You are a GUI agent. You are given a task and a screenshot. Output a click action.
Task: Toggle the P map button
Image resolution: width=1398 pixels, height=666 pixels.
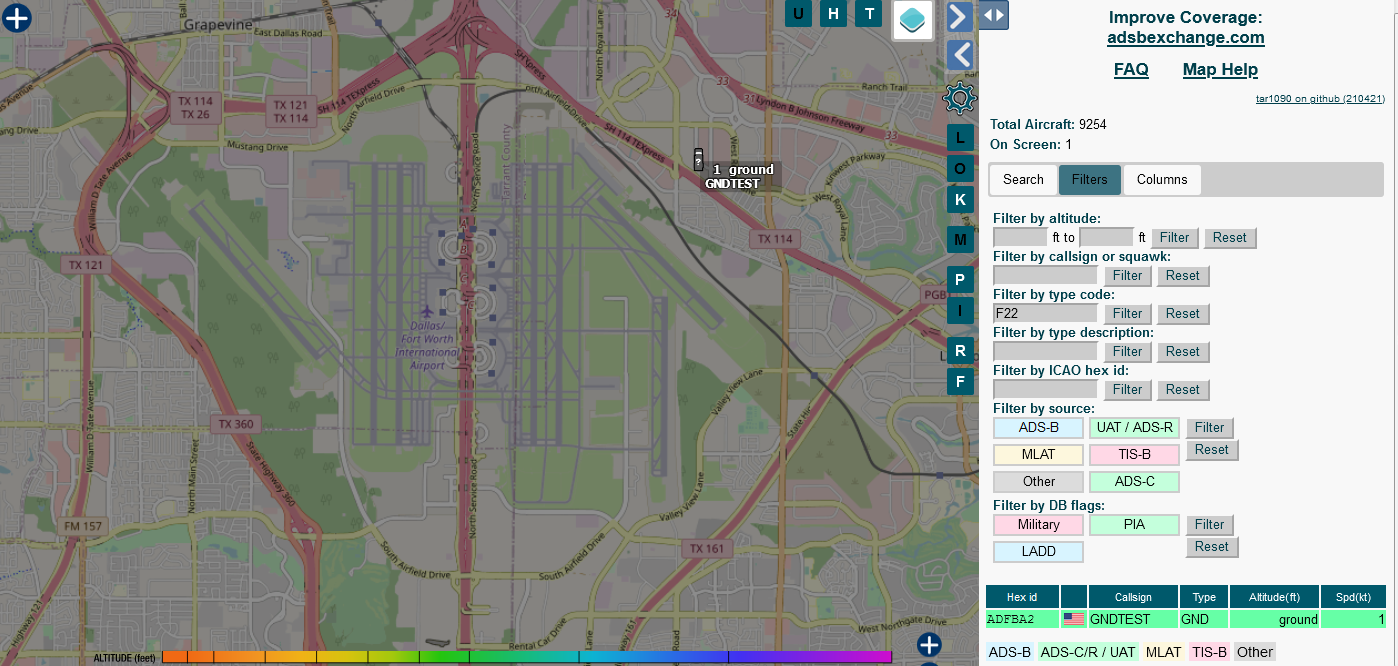coord(960,279)
